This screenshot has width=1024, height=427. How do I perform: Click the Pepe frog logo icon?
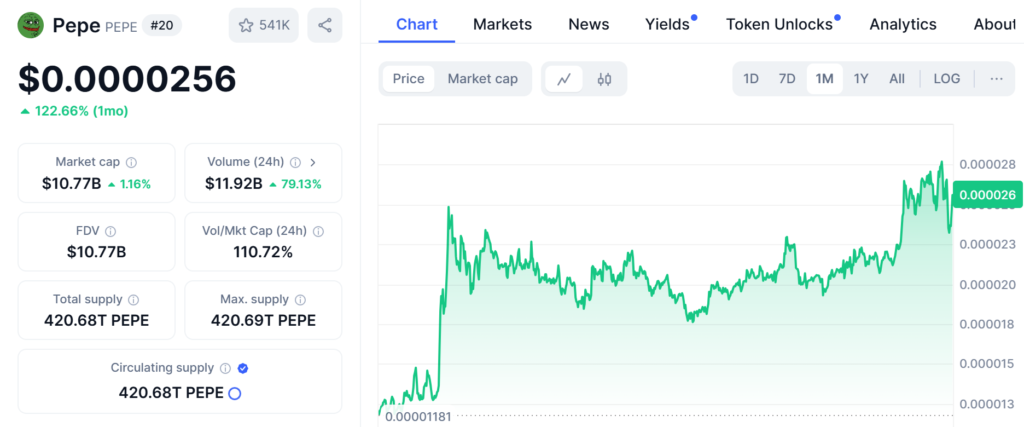31,25
